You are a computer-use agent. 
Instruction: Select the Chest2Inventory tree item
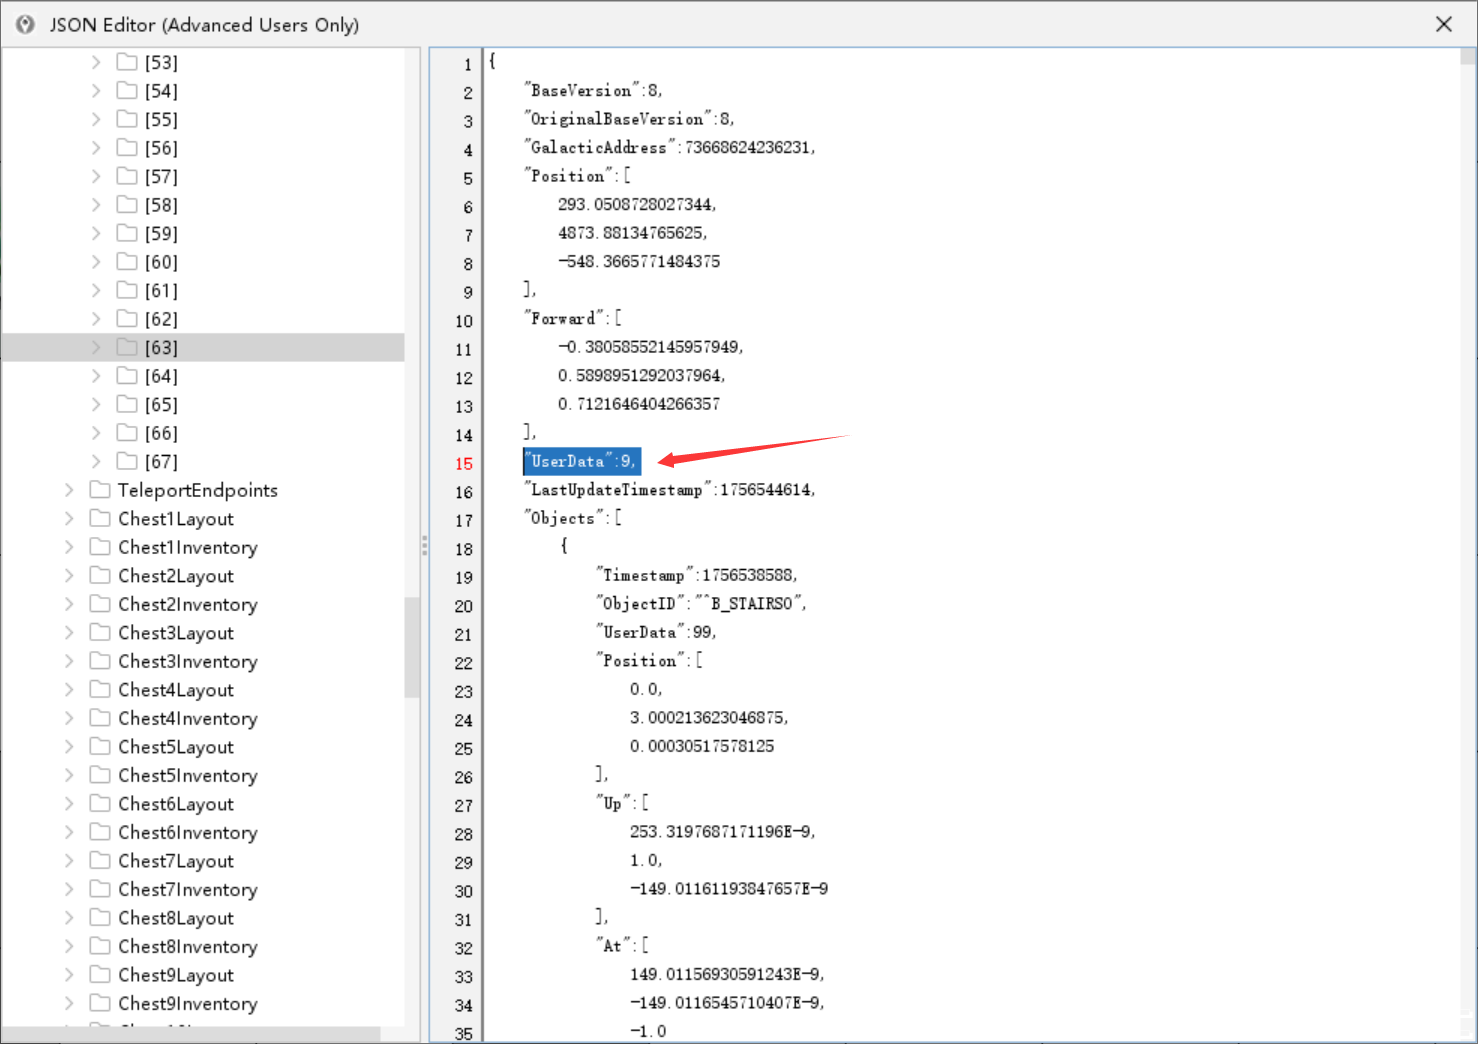(x=188, y=604)
